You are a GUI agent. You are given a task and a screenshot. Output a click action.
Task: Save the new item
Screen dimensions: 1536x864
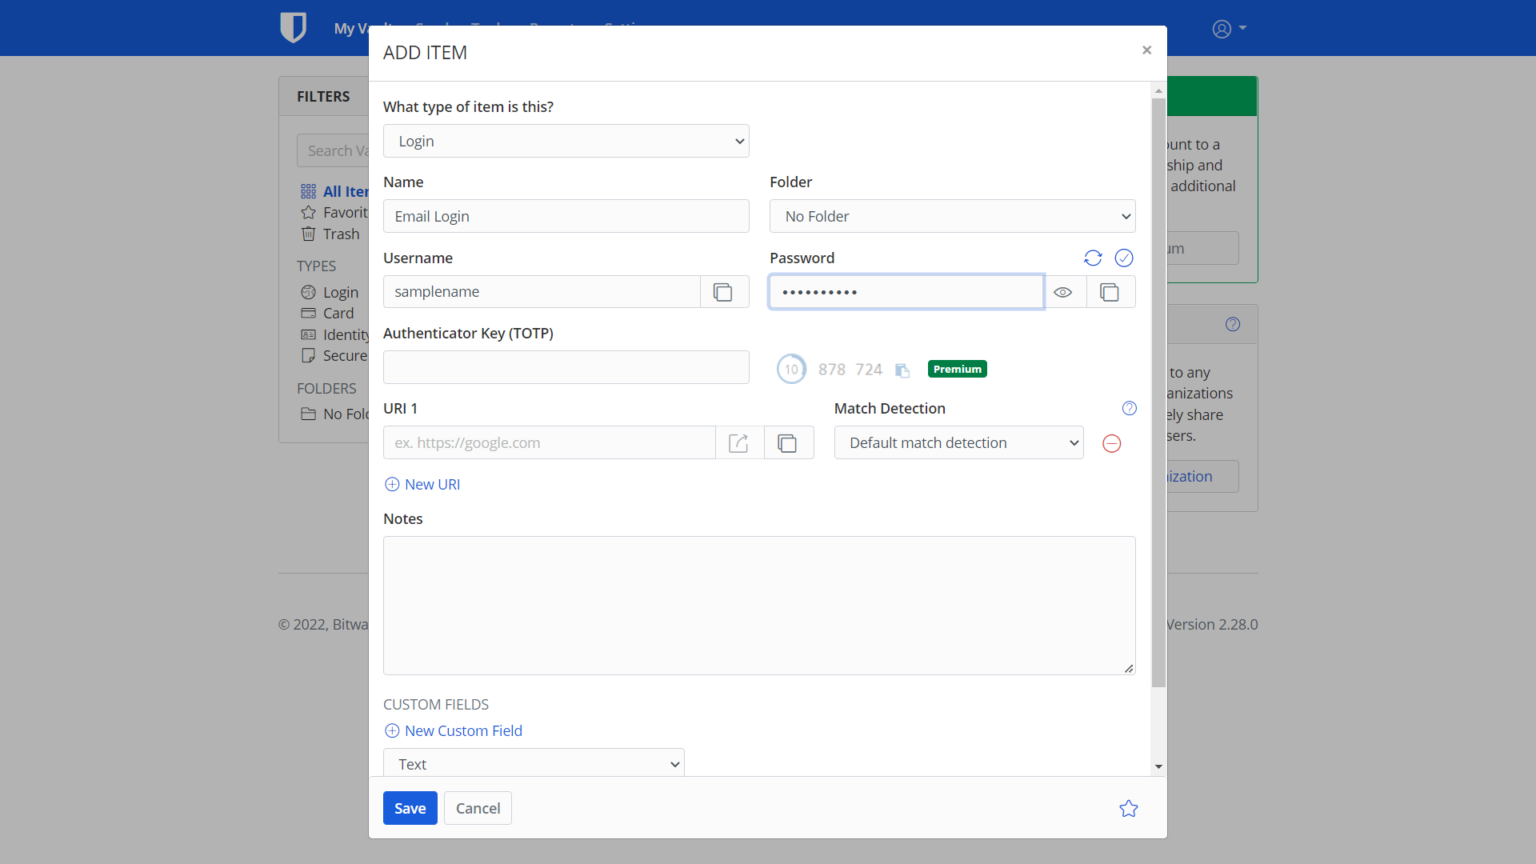(410, 808)
